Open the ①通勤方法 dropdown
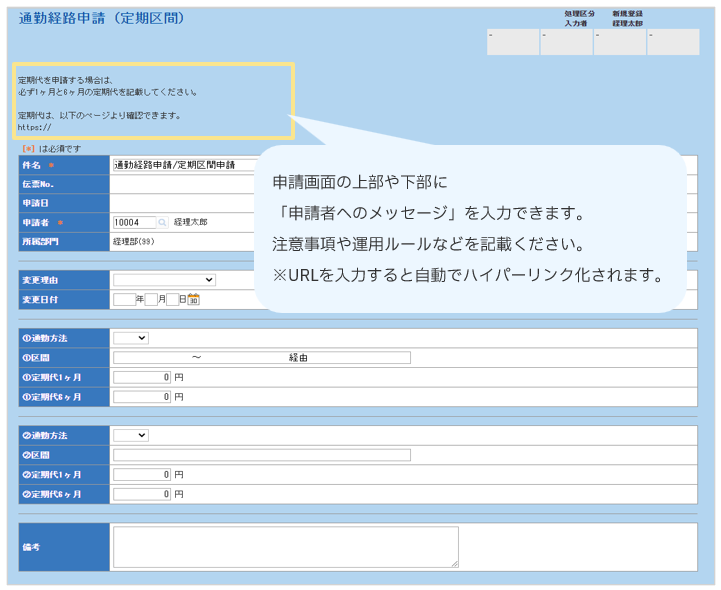Screen dimensions: 721x590 tap(131, 339)
